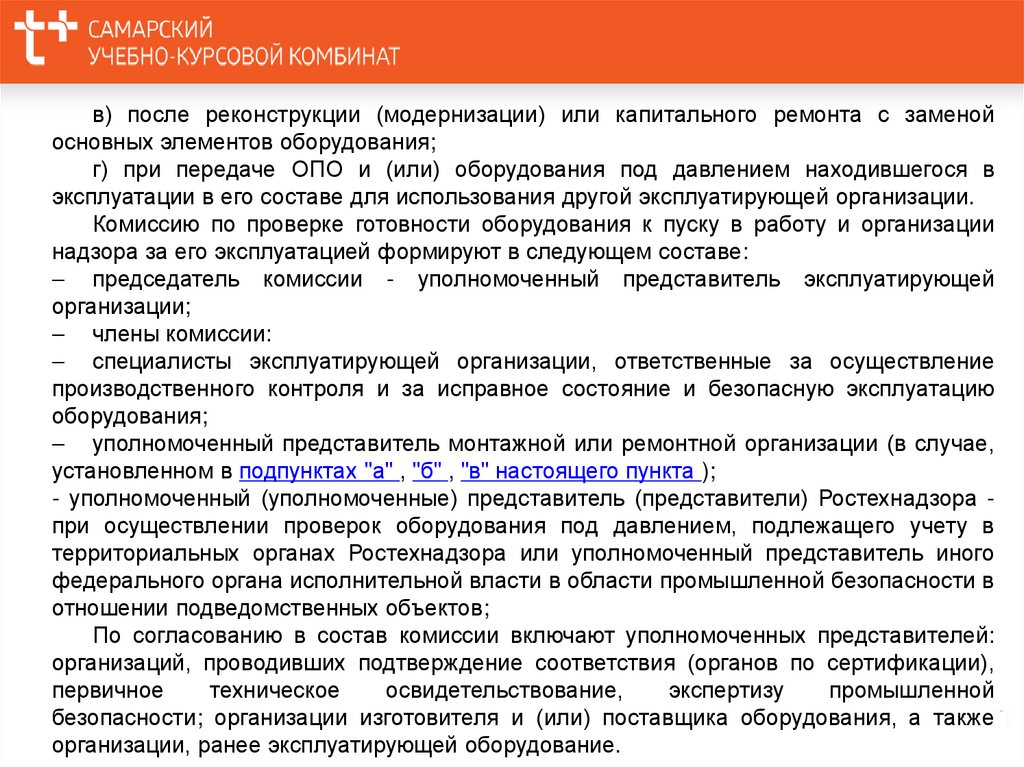Click the line starting "- уполномоченный (уполномоченные) представитель"

(x=523, y=498)
